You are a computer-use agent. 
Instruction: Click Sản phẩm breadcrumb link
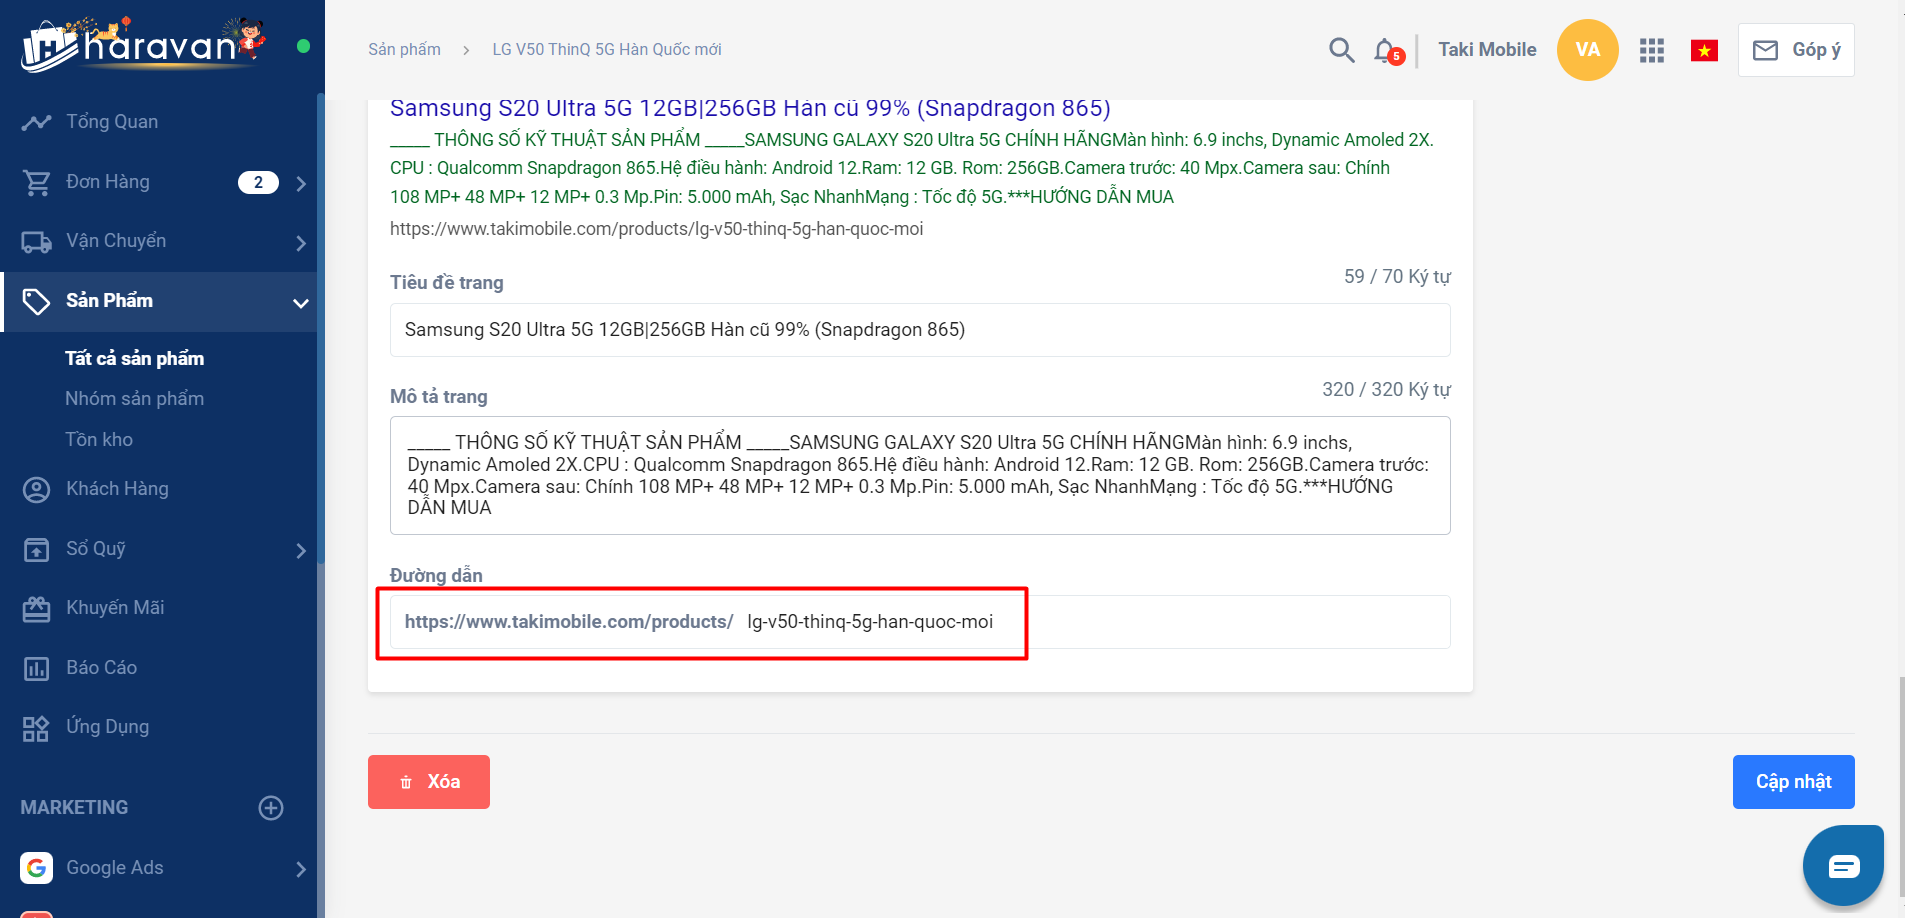point(404,50)
